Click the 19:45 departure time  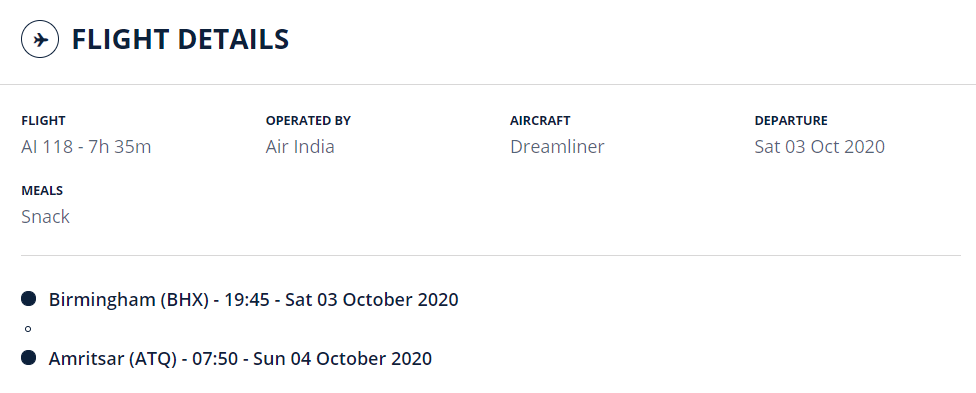(x=247, y=300)
